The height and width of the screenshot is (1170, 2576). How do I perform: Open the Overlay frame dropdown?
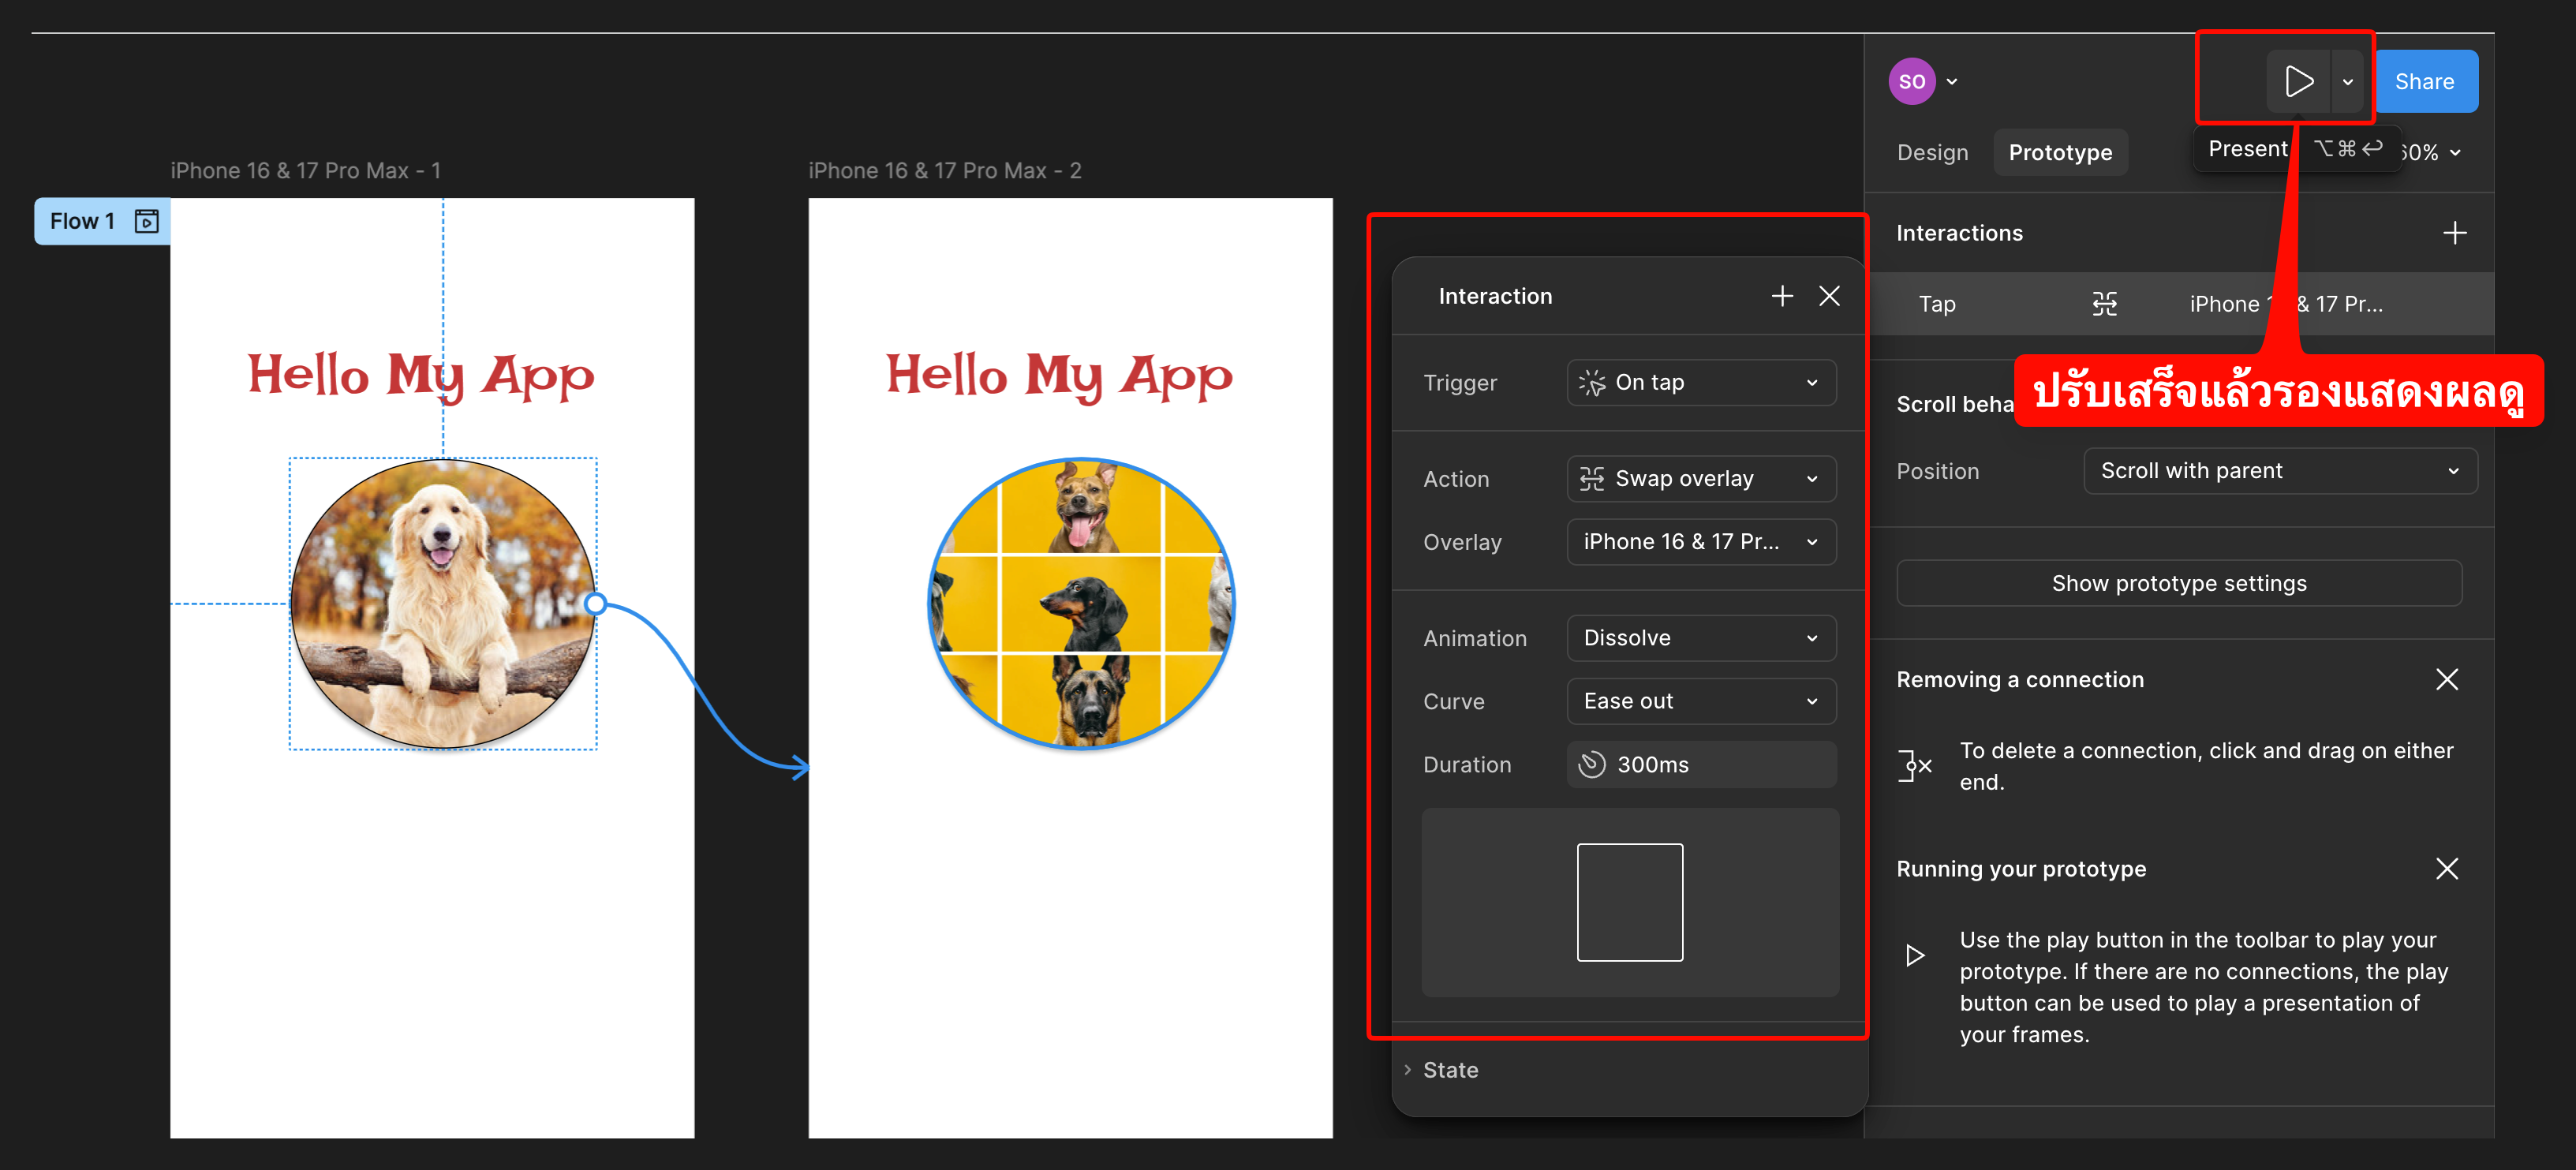pos(1700,542)
